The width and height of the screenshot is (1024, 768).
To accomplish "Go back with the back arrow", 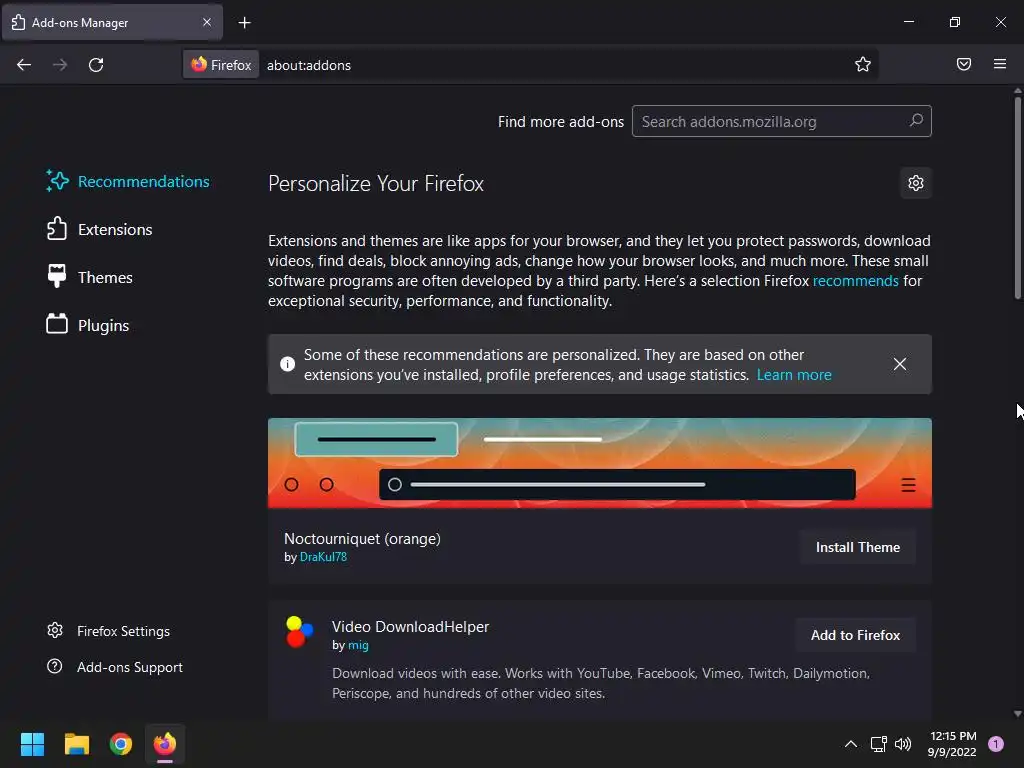I will point(24,65).
